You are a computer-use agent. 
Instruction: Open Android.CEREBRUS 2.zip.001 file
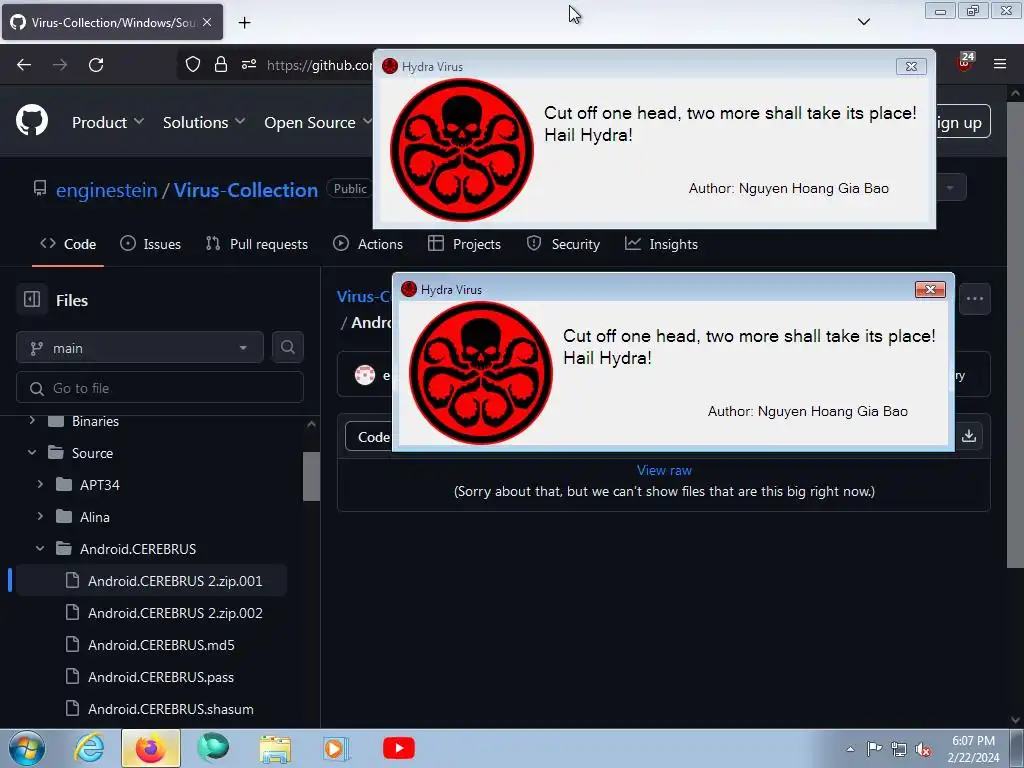pos(151,581)
